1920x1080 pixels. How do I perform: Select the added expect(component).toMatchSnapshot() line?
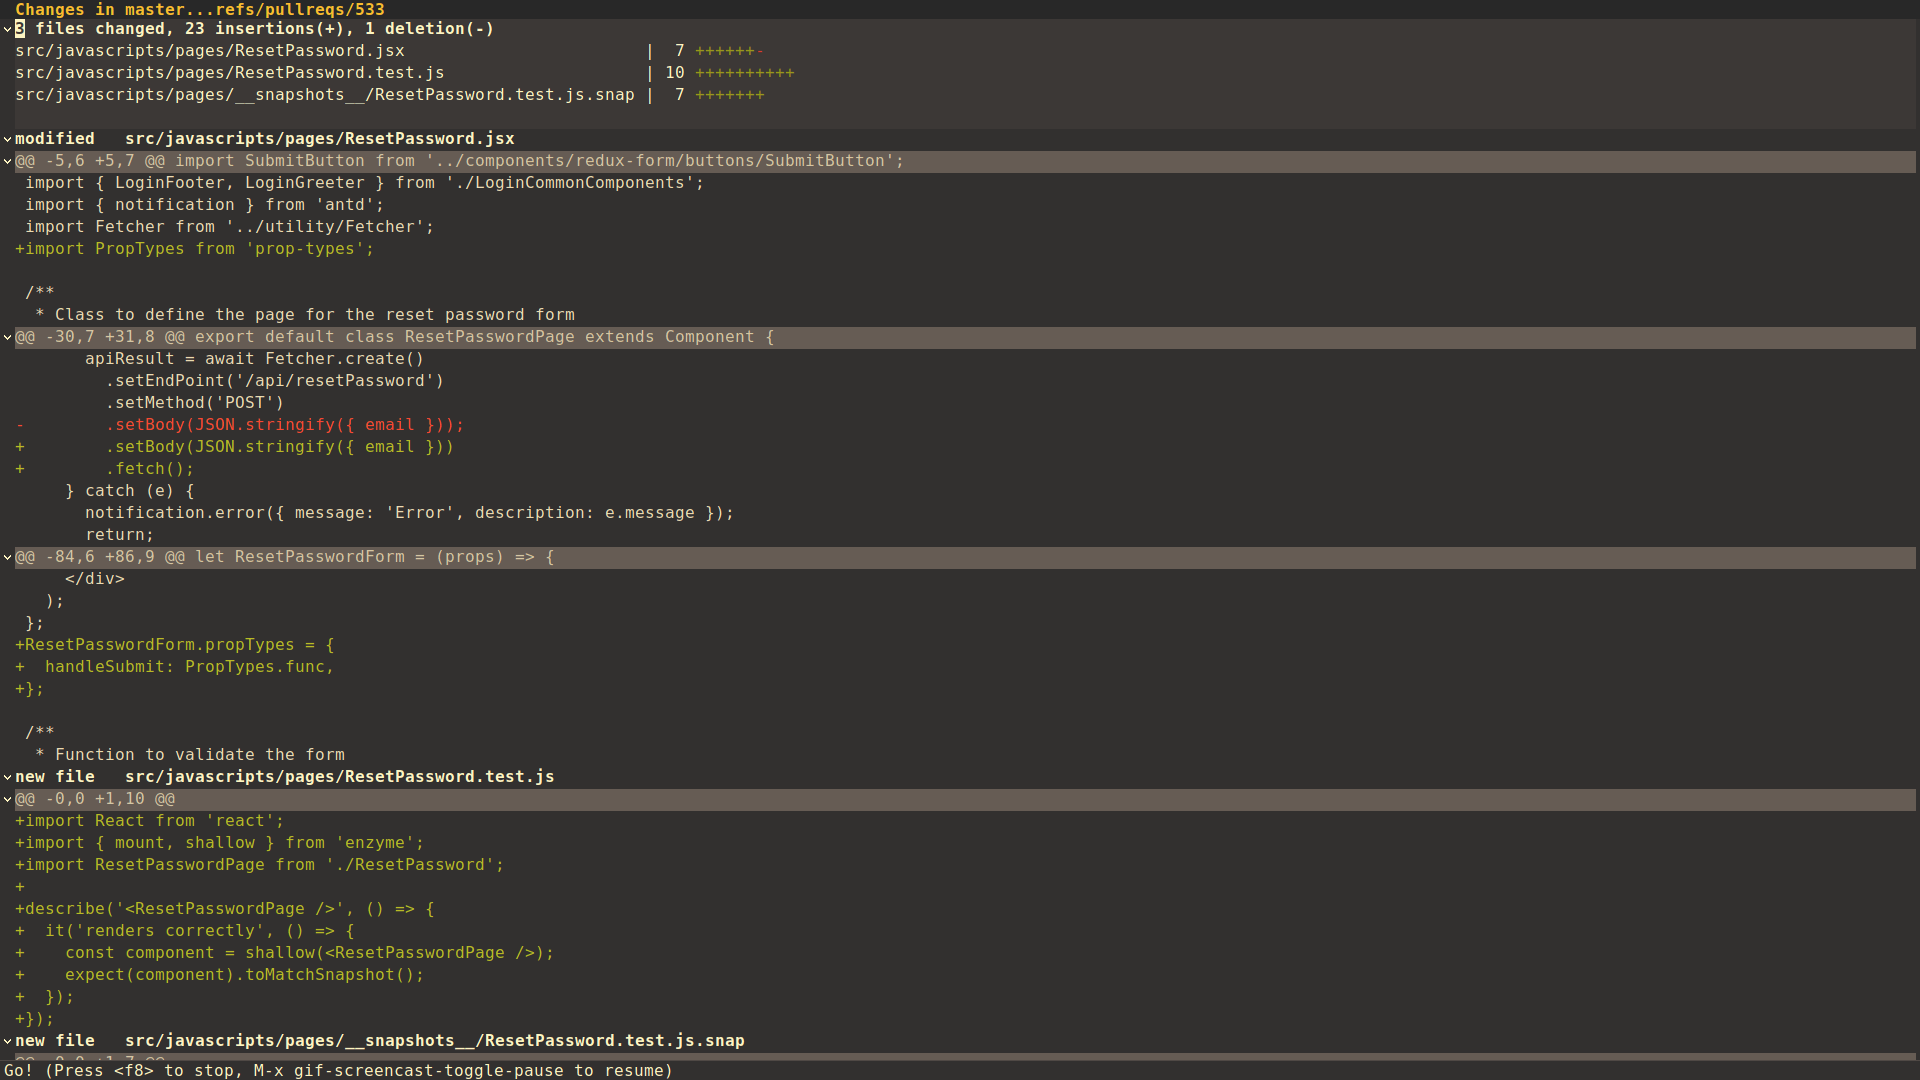pyautogui.click(x=220, y=974)
